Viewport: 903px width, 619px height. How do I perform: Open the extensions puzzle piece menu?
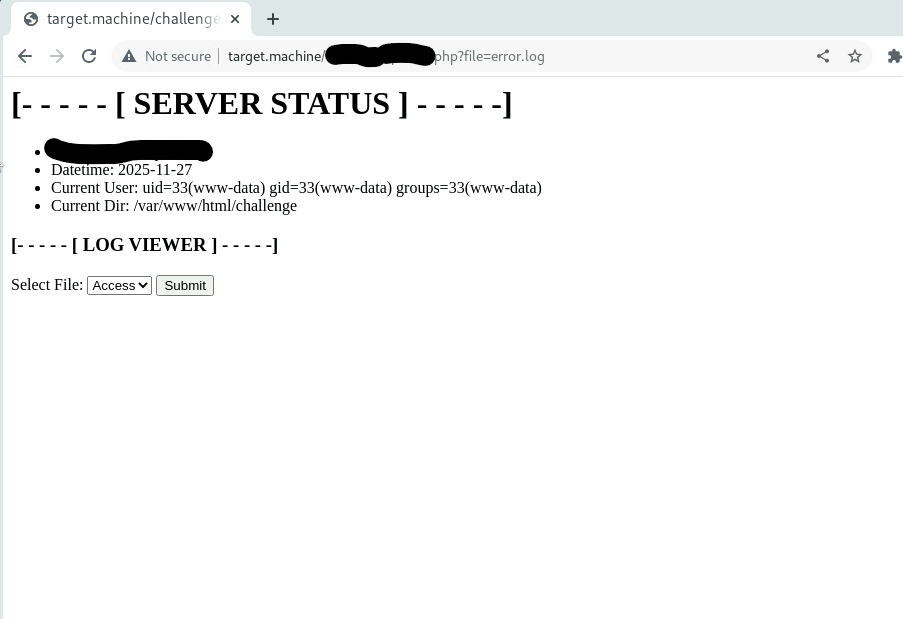894,56
